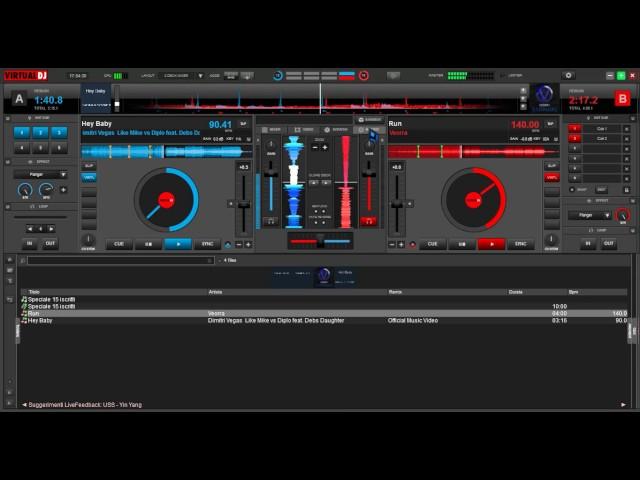This screenshot has width=640, height=480.
Task: Play deck B with the red play button
Action: (491, 244)
